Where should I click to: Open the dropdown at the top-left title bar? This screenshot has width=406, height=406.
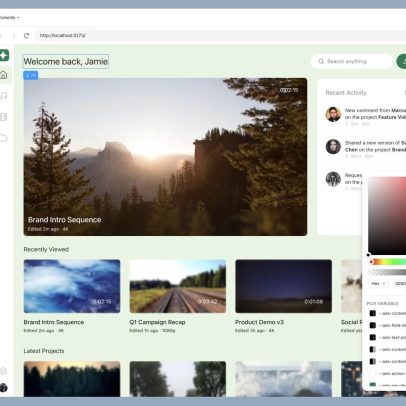point(9,17)
